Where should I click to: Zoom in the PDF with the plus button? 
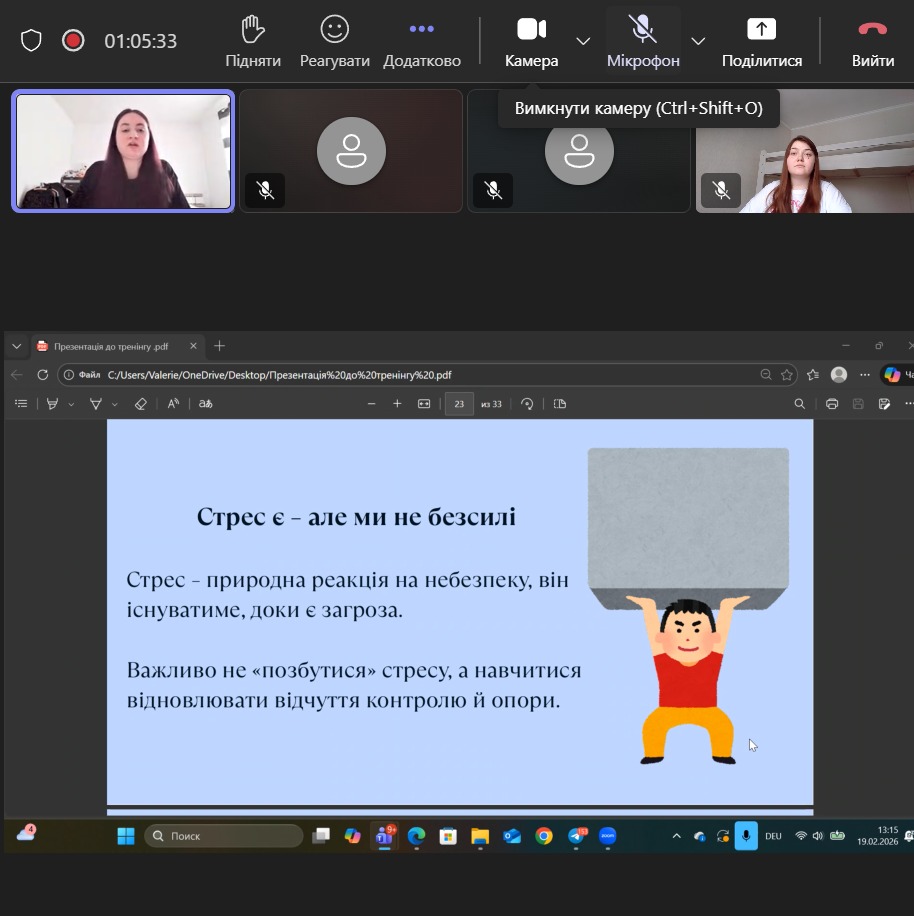397,404
